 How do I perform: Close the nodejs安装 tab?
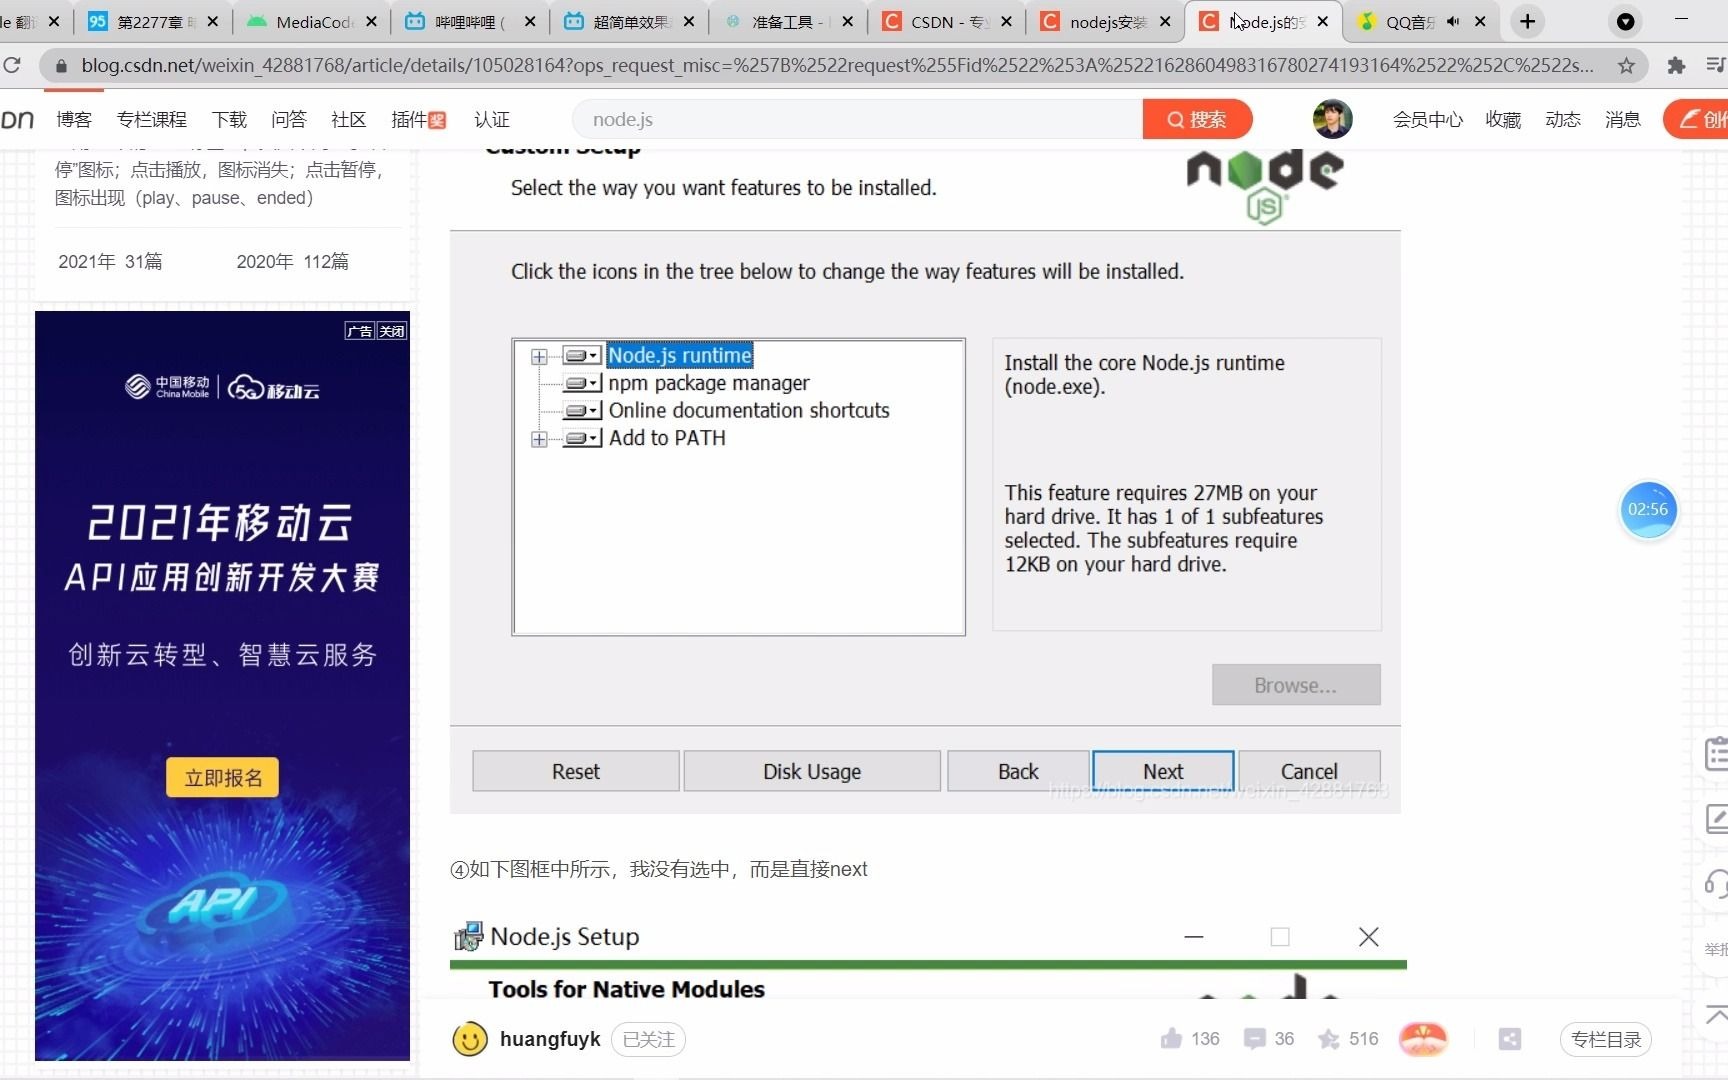1165,21
